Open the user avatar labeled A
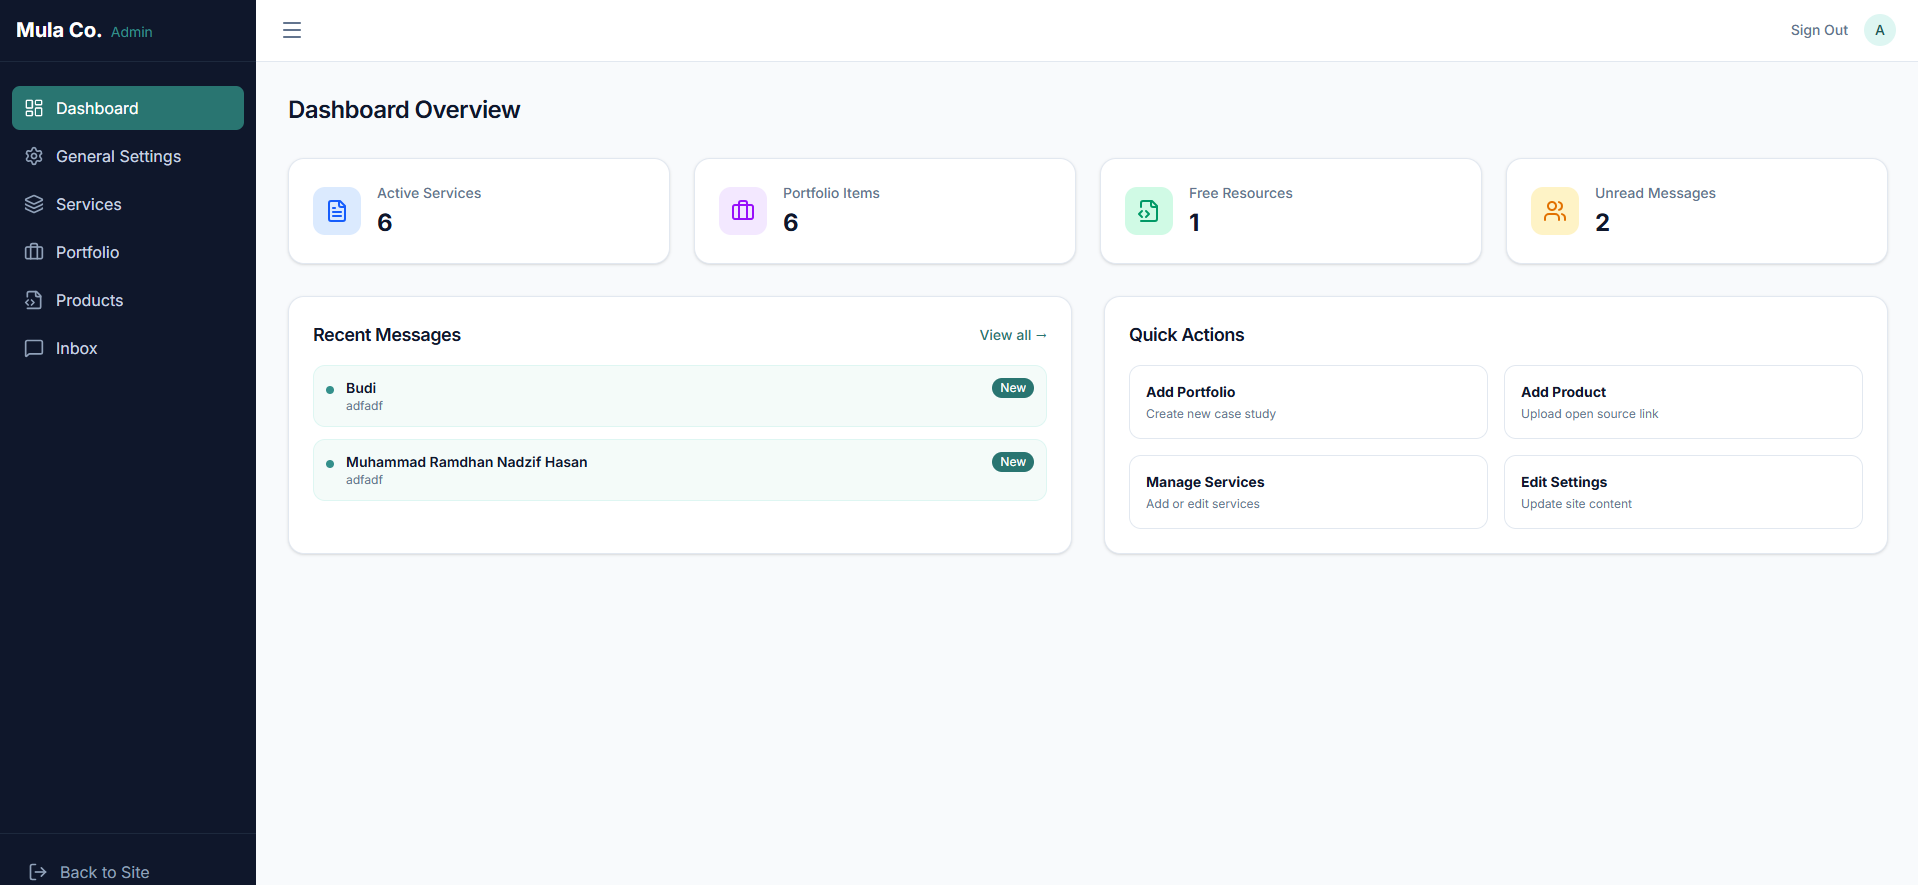 click(x=1880, y=30)
